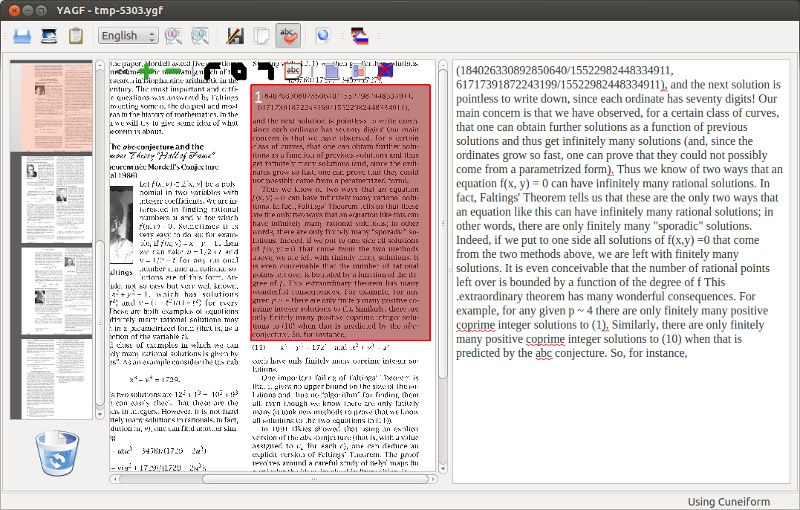Click the red selected text block on page
The image size is (800, 510).
tap(341, 213)
